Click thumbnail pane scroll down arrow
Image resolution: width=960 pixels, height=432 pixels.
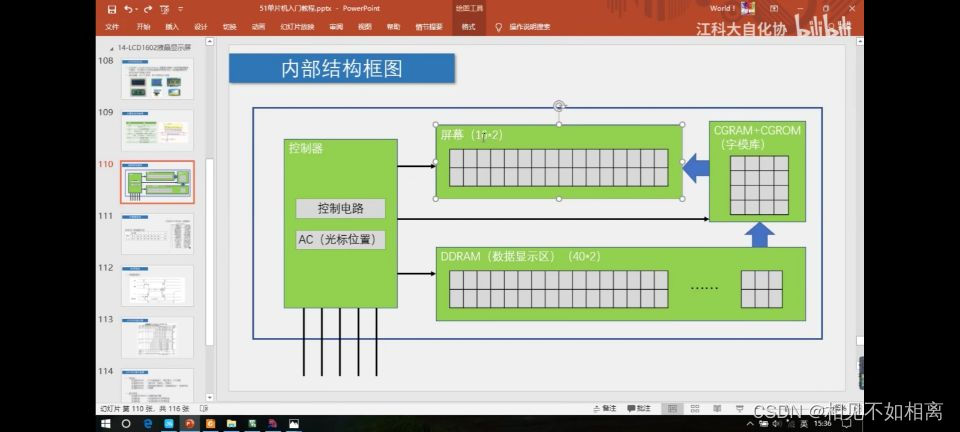tap(209, 398)
